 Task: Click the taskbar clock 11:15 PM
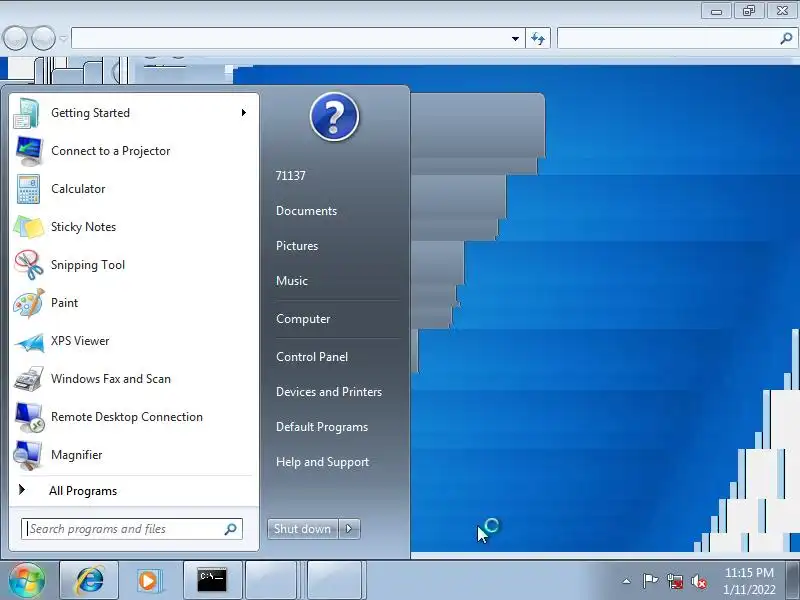click(749, 572)
